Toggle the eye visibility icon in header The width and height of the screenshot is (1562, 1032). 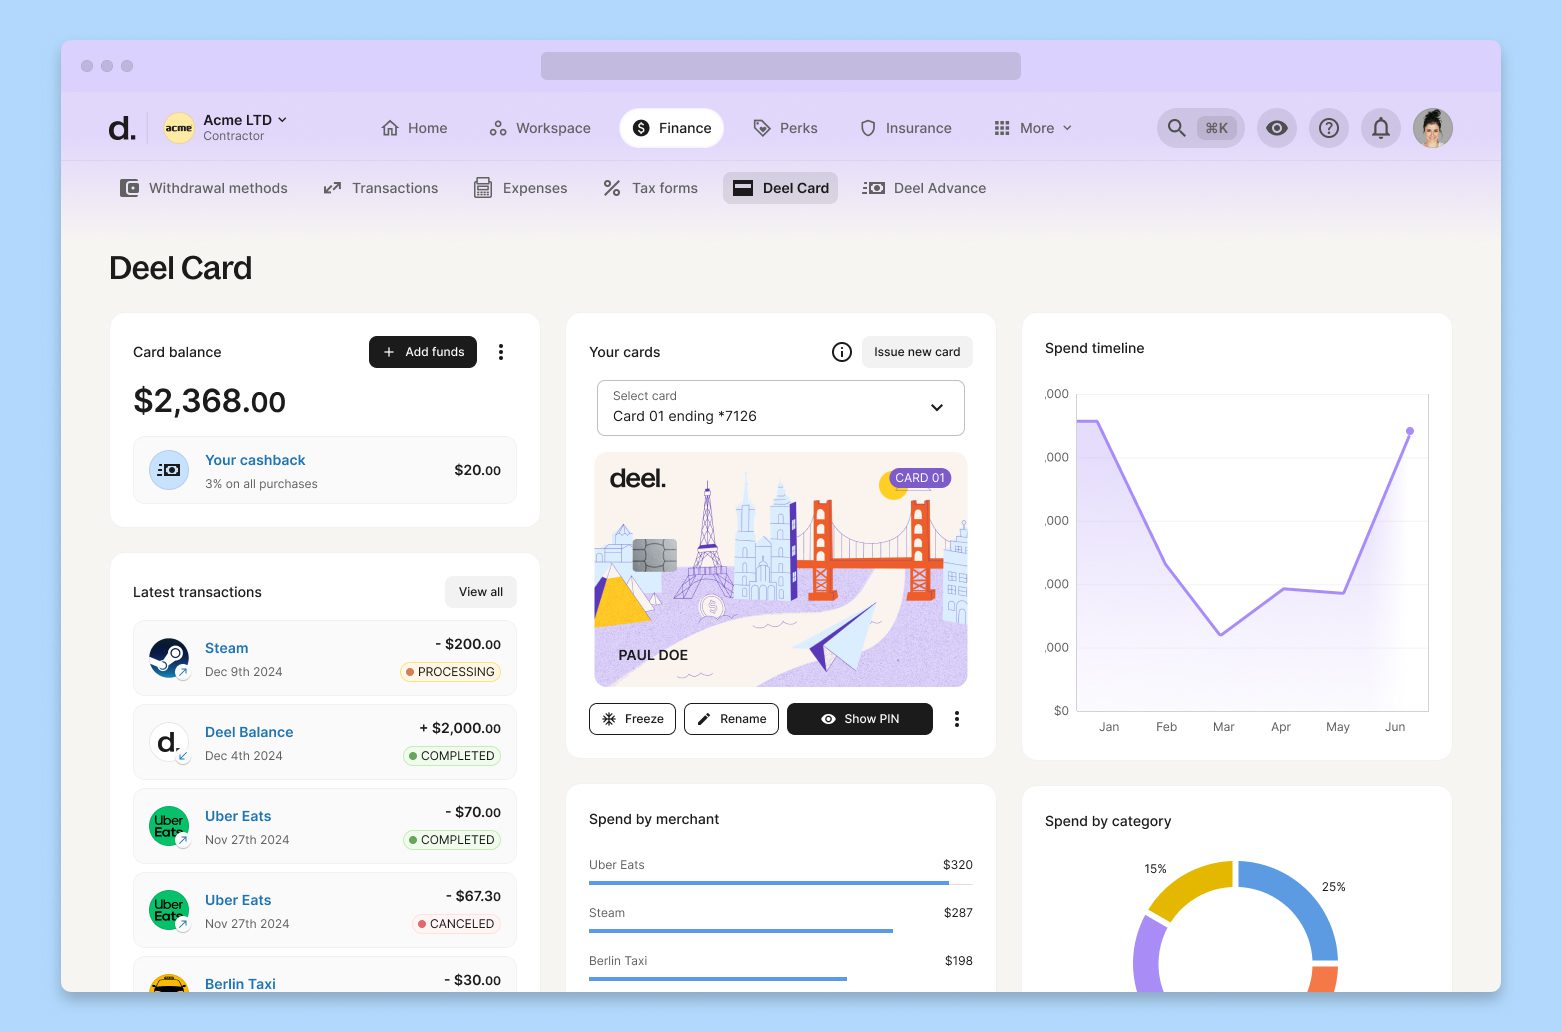pos(1276,128)
